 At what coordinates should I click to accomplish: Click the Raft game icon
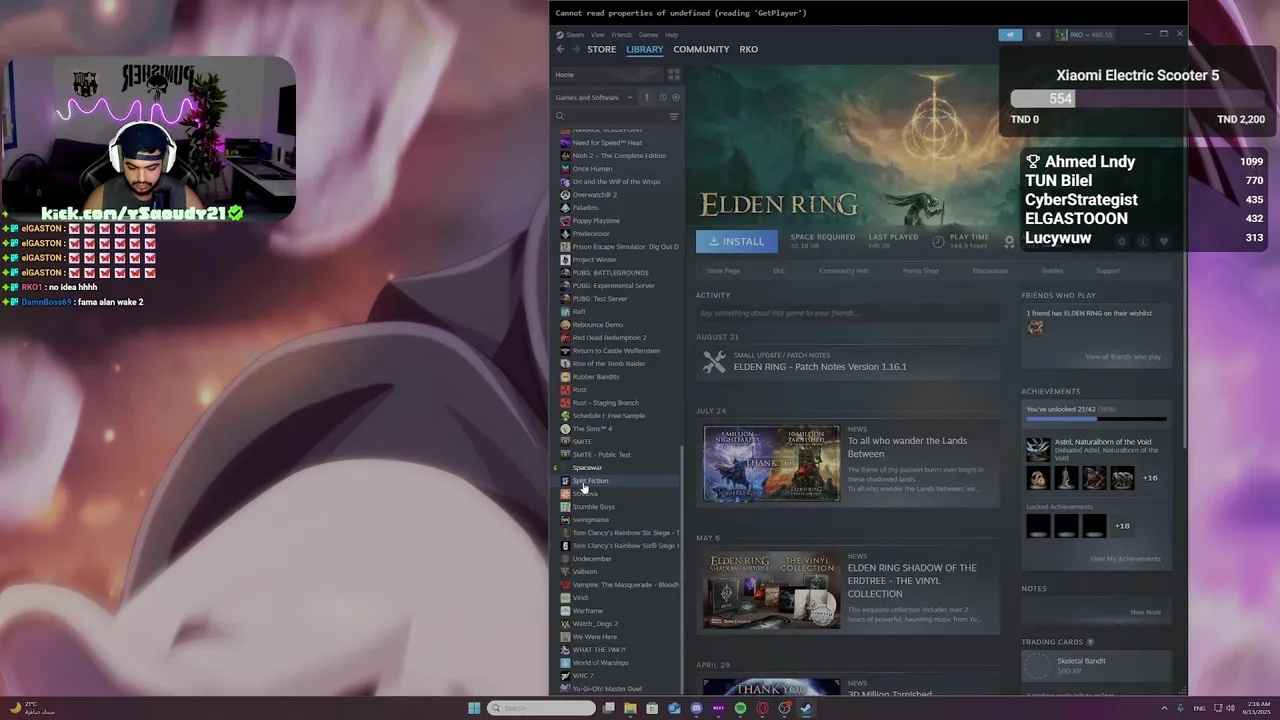click(x=565, y=312)
